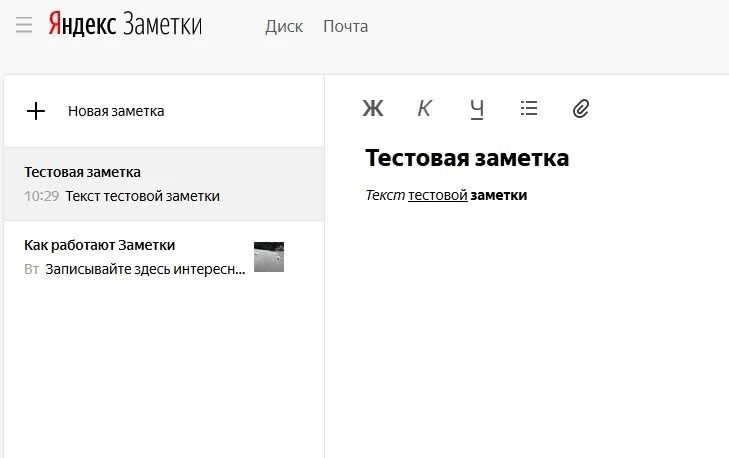The image size is (729, 458).
Task: Toggle underline formatting (Ч)
Action: (477, 110)
